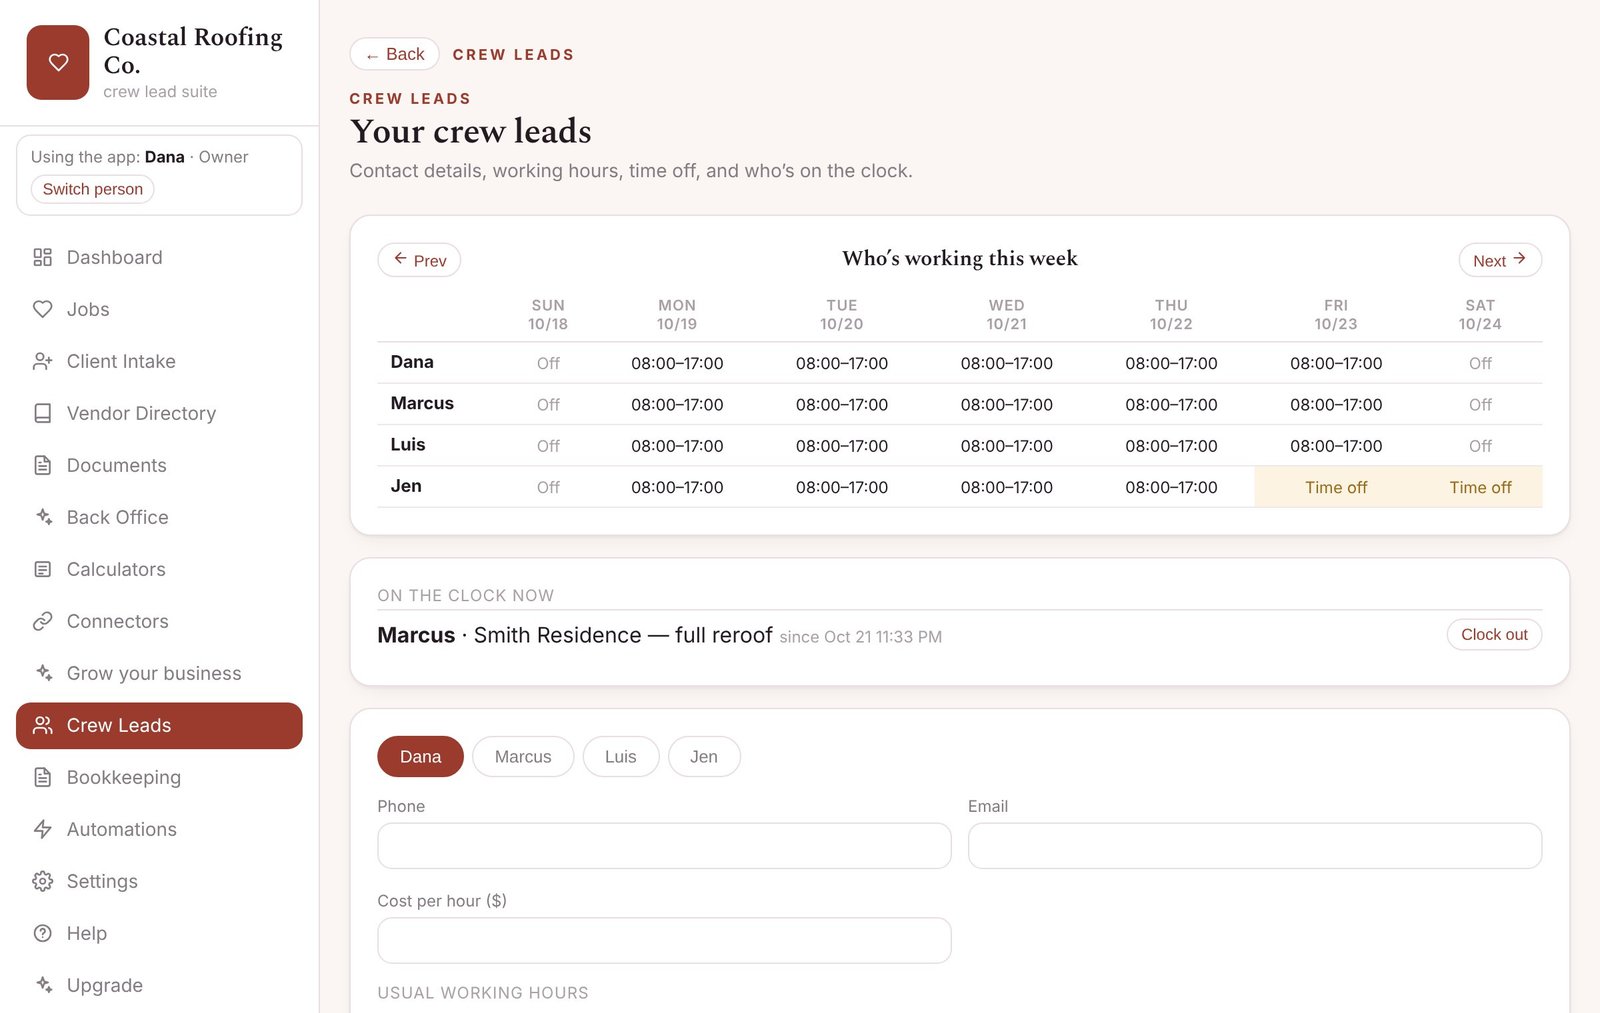The image size is (1600, 1013).
Task: Switch to the Marcus crew tab
Action: tap(523, 756)
